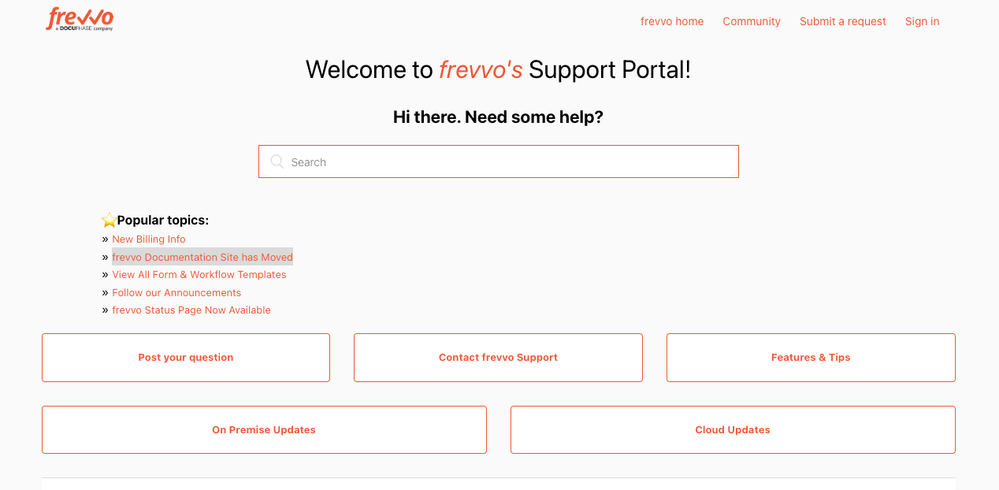
Task: Click Contact frevvo Support button
Action: (498, 357)
